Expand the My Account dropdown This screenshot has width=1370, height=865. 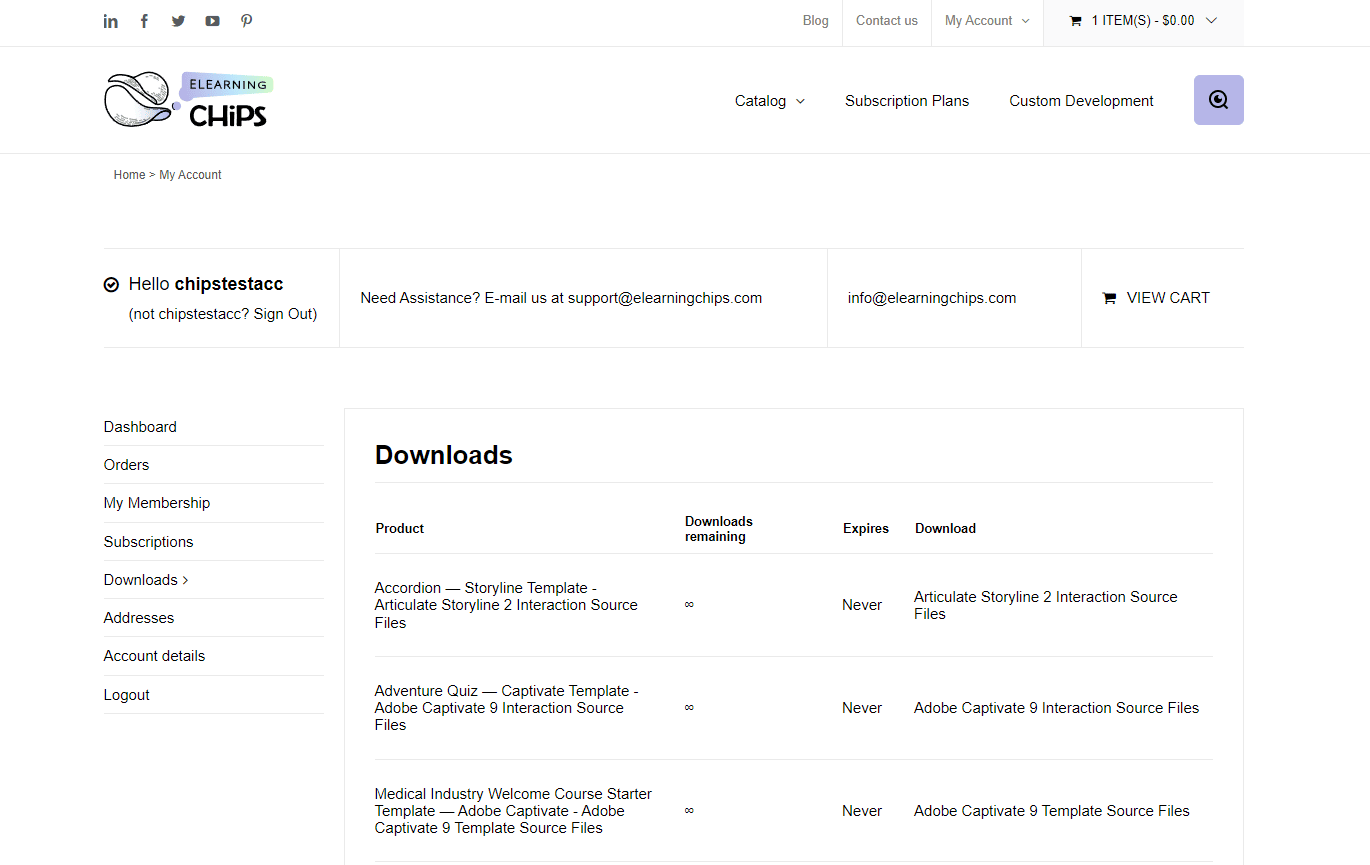[986, 21]
